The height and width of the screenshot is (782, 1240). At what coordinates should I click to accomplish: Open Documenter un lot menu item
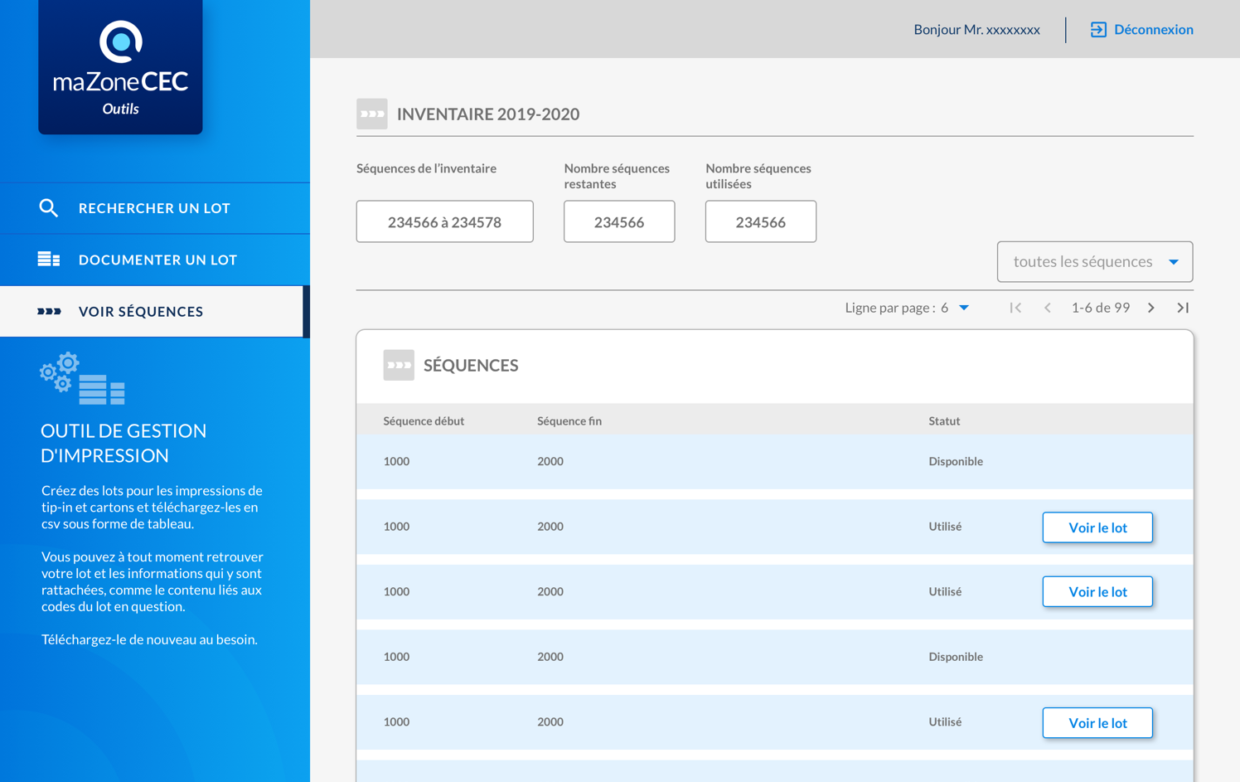pos(155,260)
